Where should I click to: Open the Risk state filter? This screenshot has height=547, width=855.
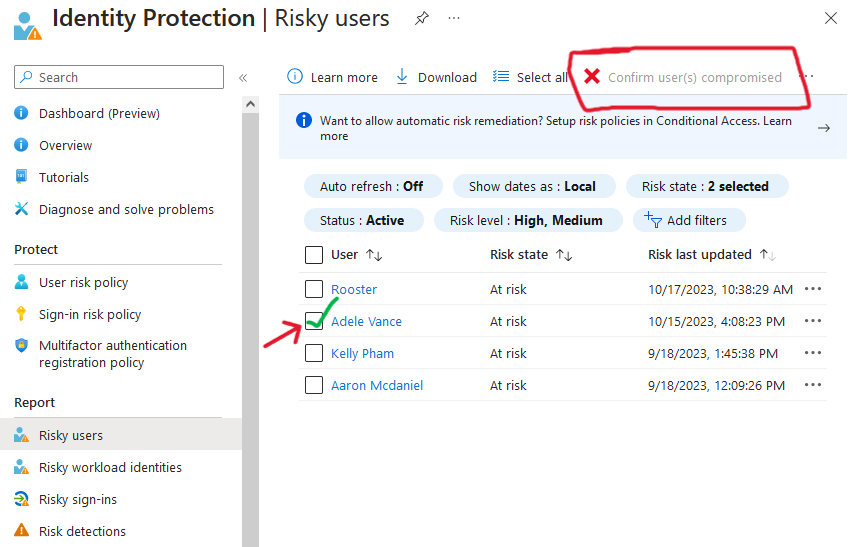pos(707,187)
